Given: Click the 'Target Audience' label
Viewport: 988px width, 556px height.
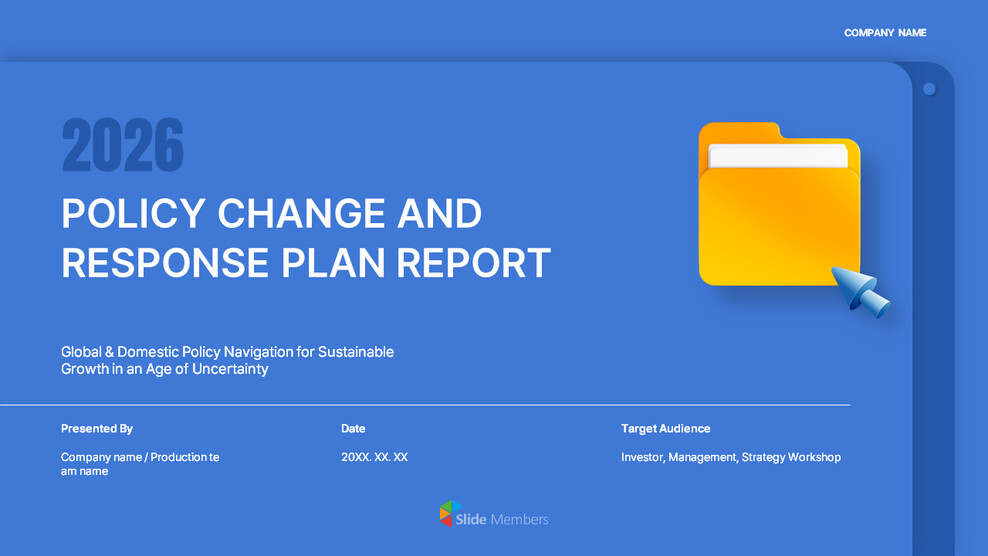Looking at the screenshot, I should click(x=665, y=429).
